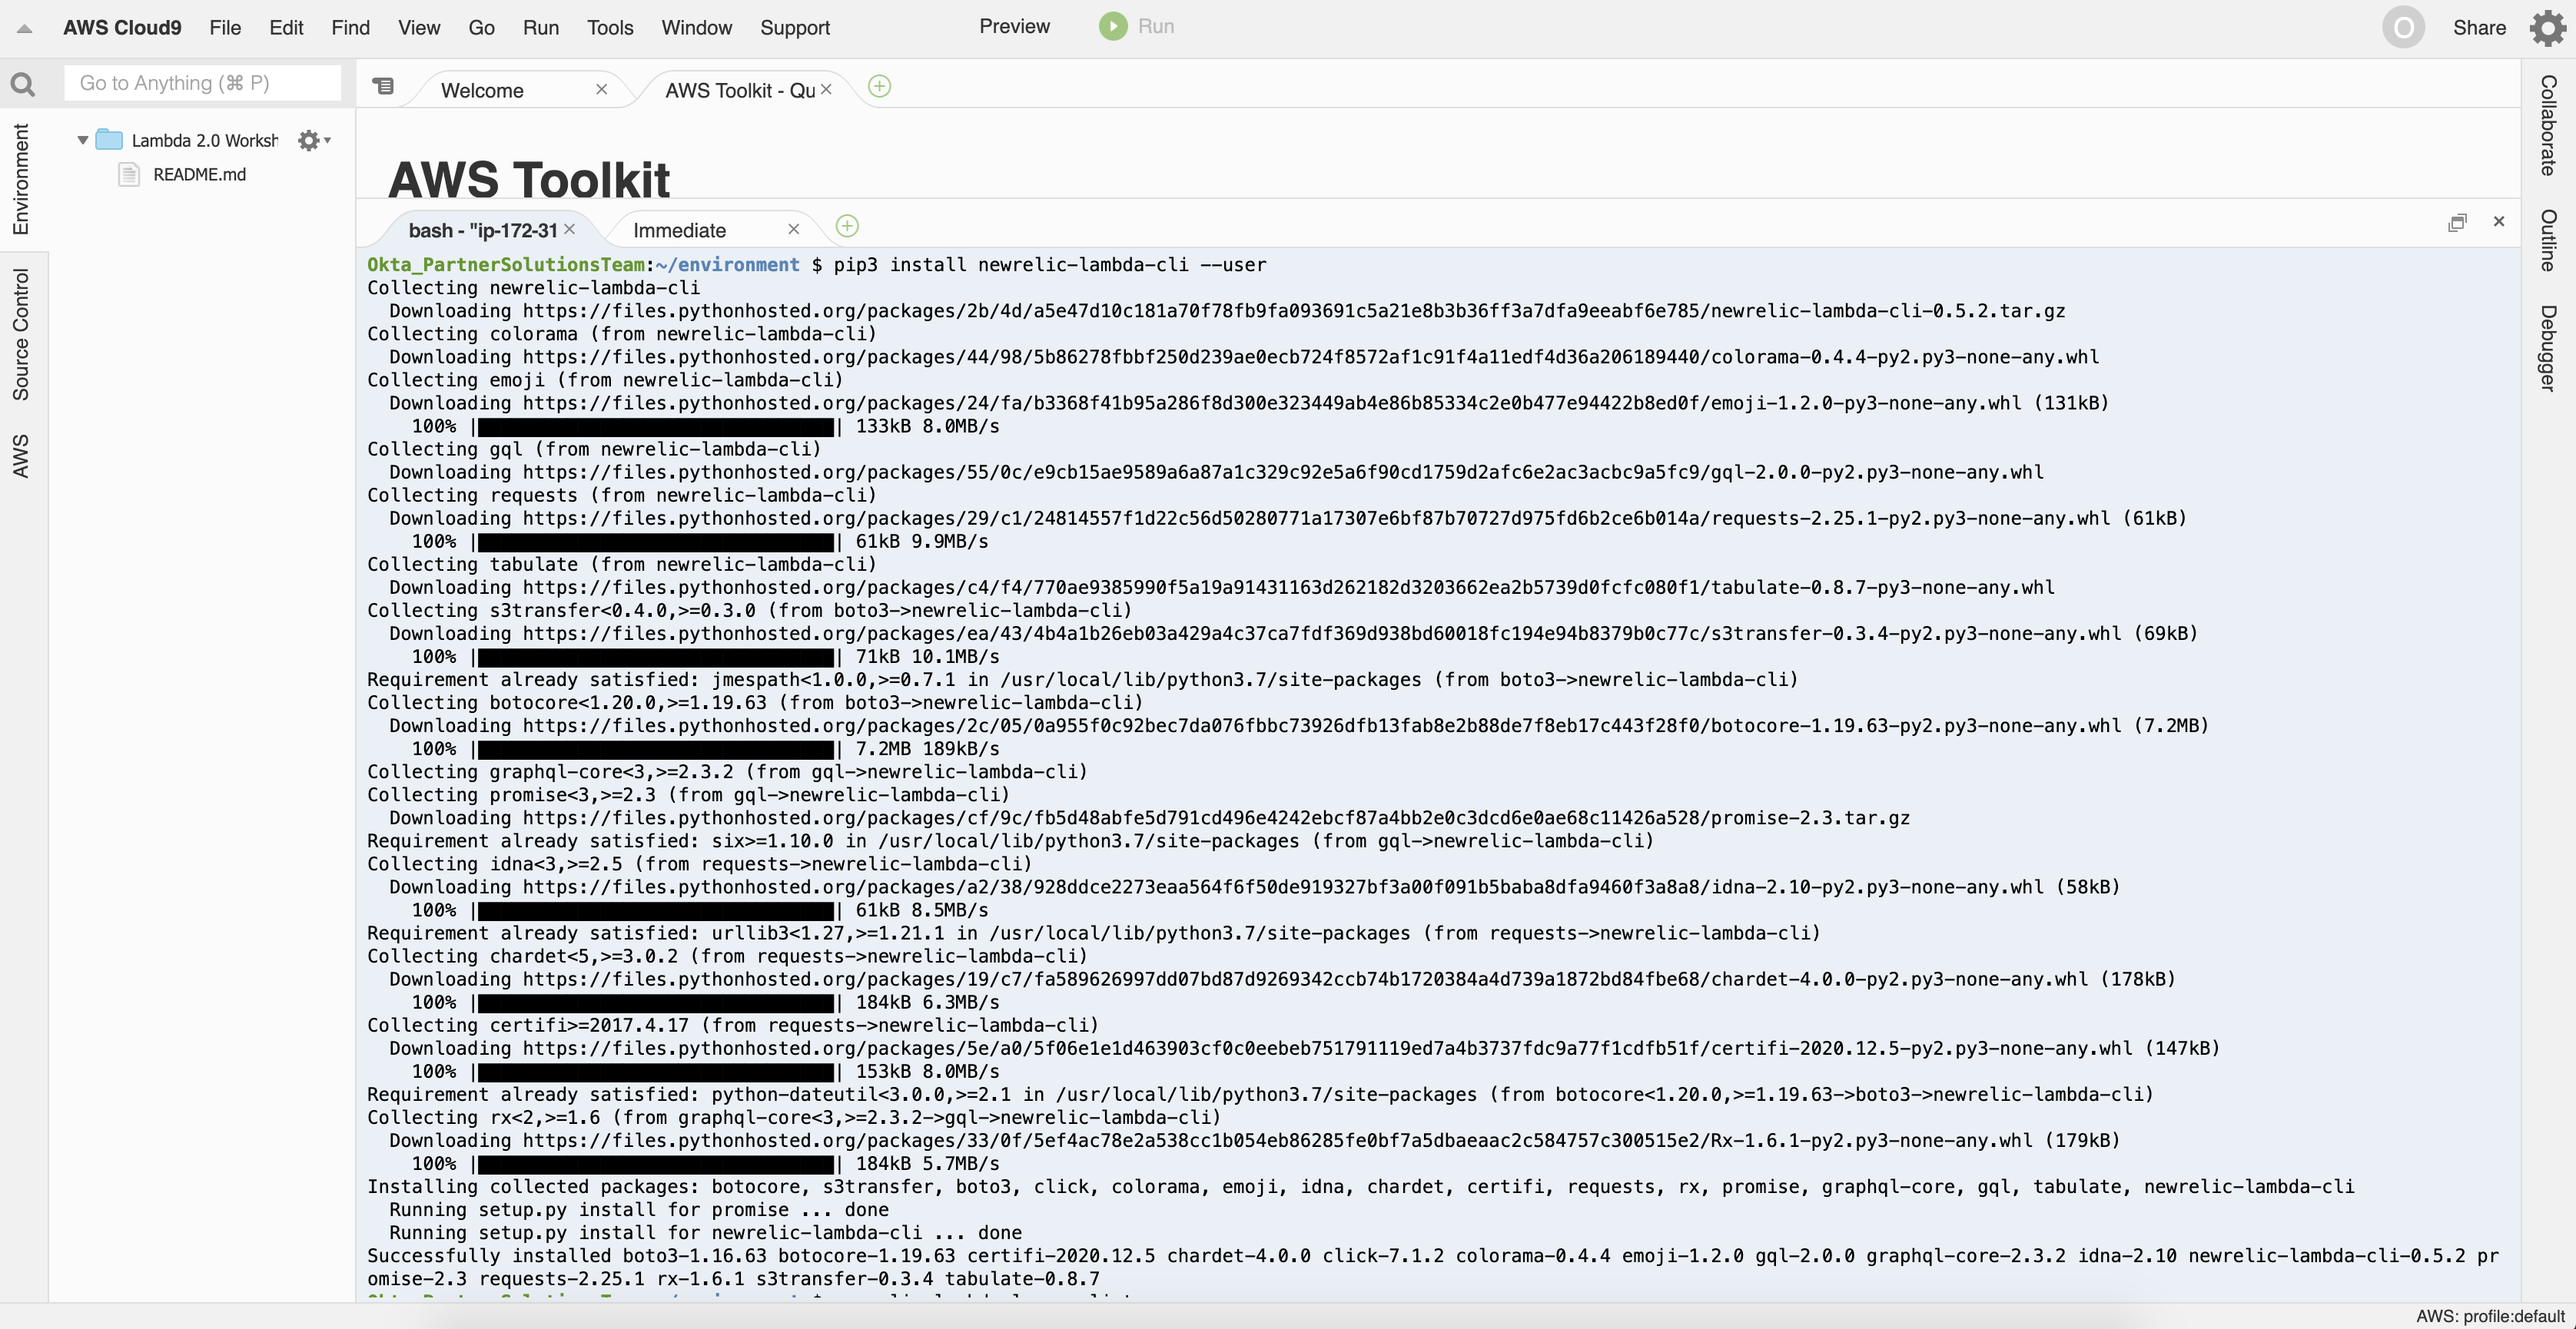The height and width of the screenshot is (1329, 2576).
Task: Add a new editor tab with the plus icon
Action: (879, 87)
